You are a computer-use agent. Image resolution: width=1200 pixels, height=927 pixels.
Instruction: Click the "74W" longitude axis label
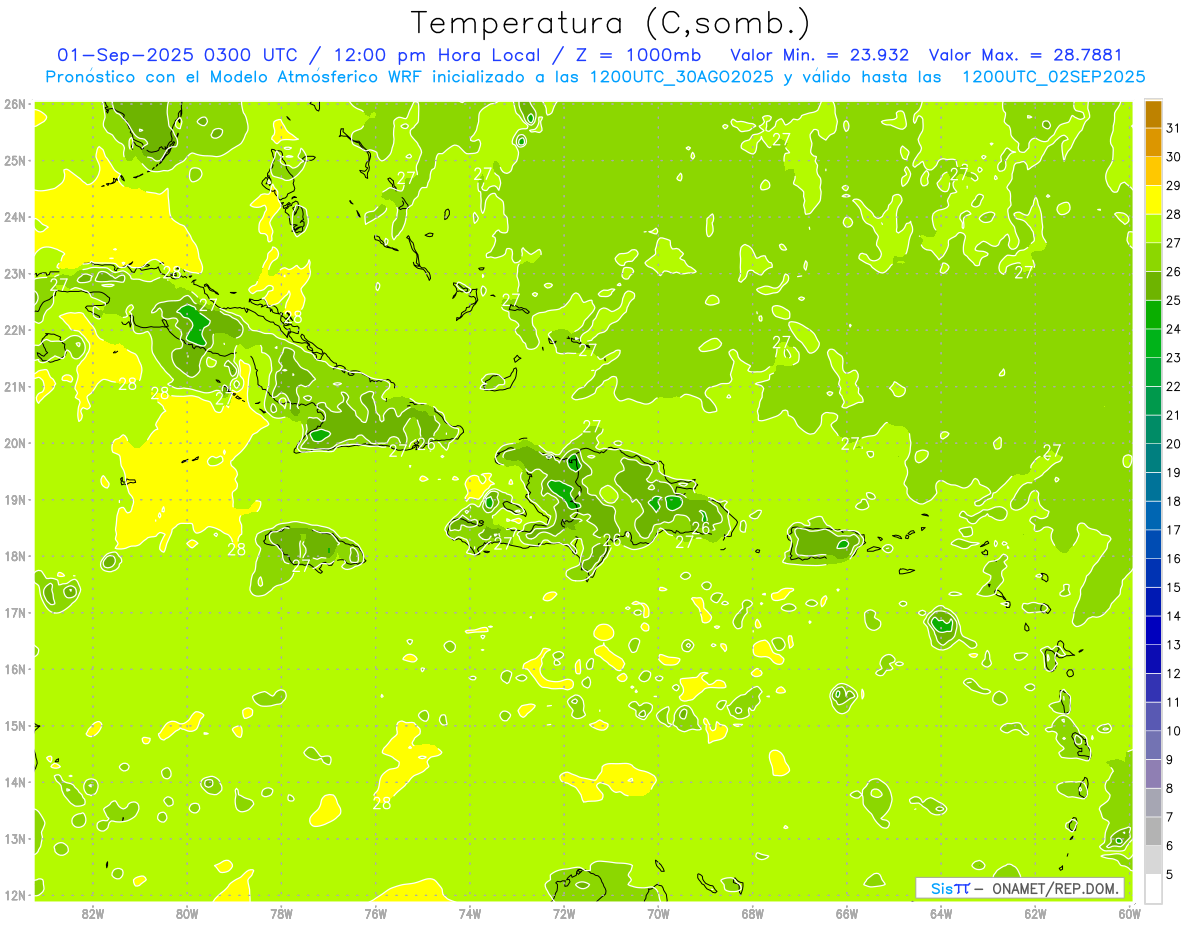pyautogui.click(x=470, y=913)
